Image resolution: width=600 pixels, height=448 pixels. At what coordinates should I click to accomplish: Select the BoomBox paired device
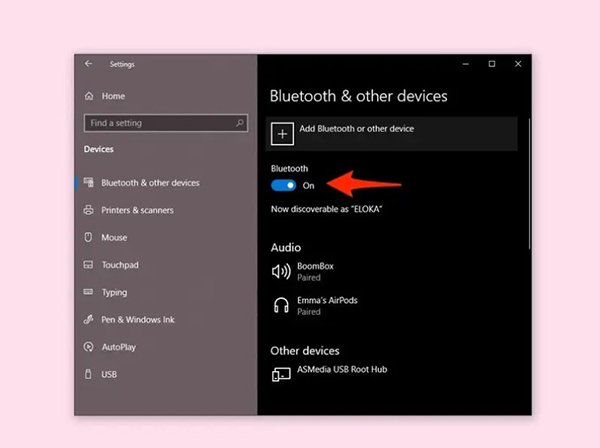pos(315,271)
